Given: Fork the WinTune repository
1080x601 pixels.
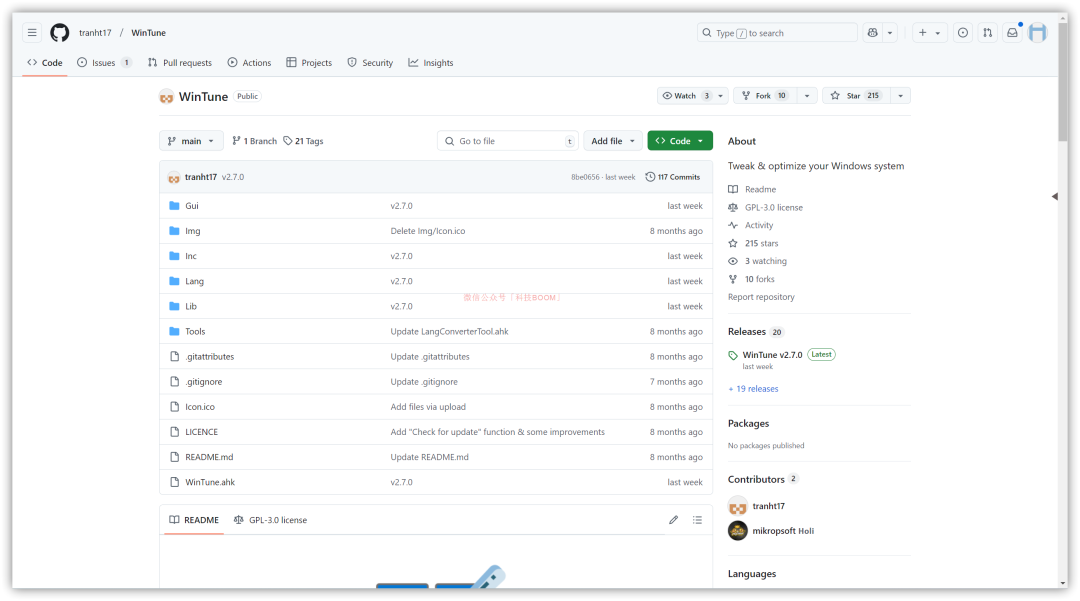Looking at the screenshot, I should (x=764, y=96).
